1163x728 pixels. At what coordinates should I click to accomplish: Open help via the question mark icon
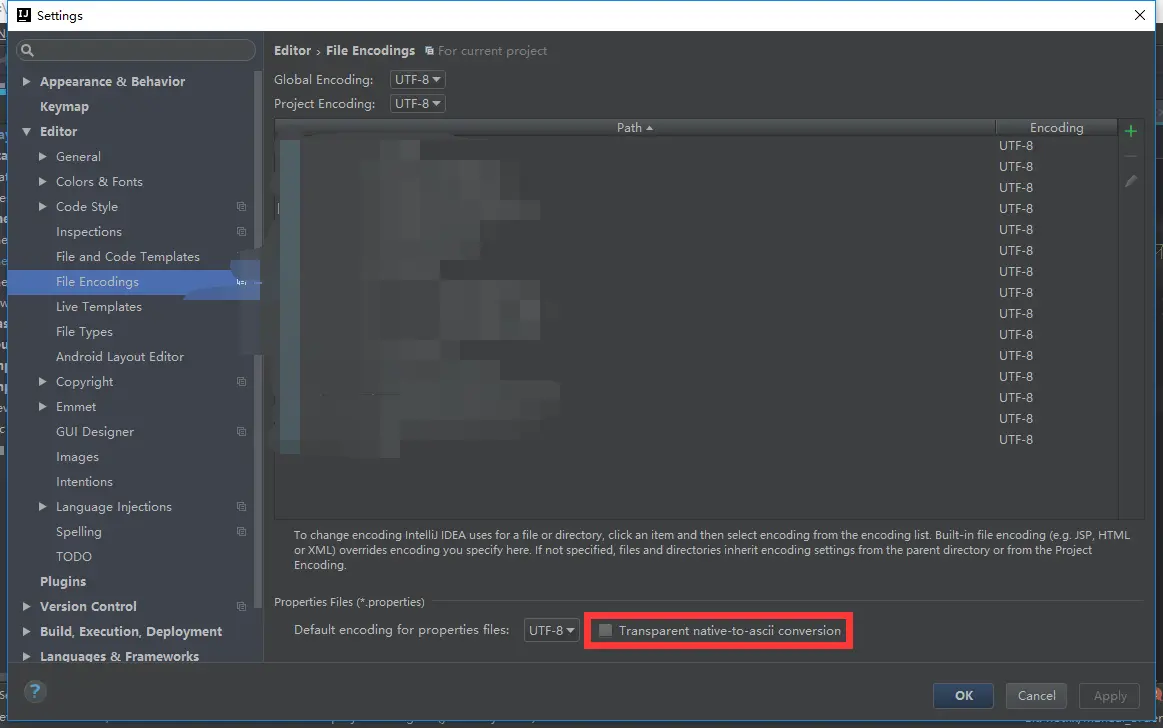(35, 691)
